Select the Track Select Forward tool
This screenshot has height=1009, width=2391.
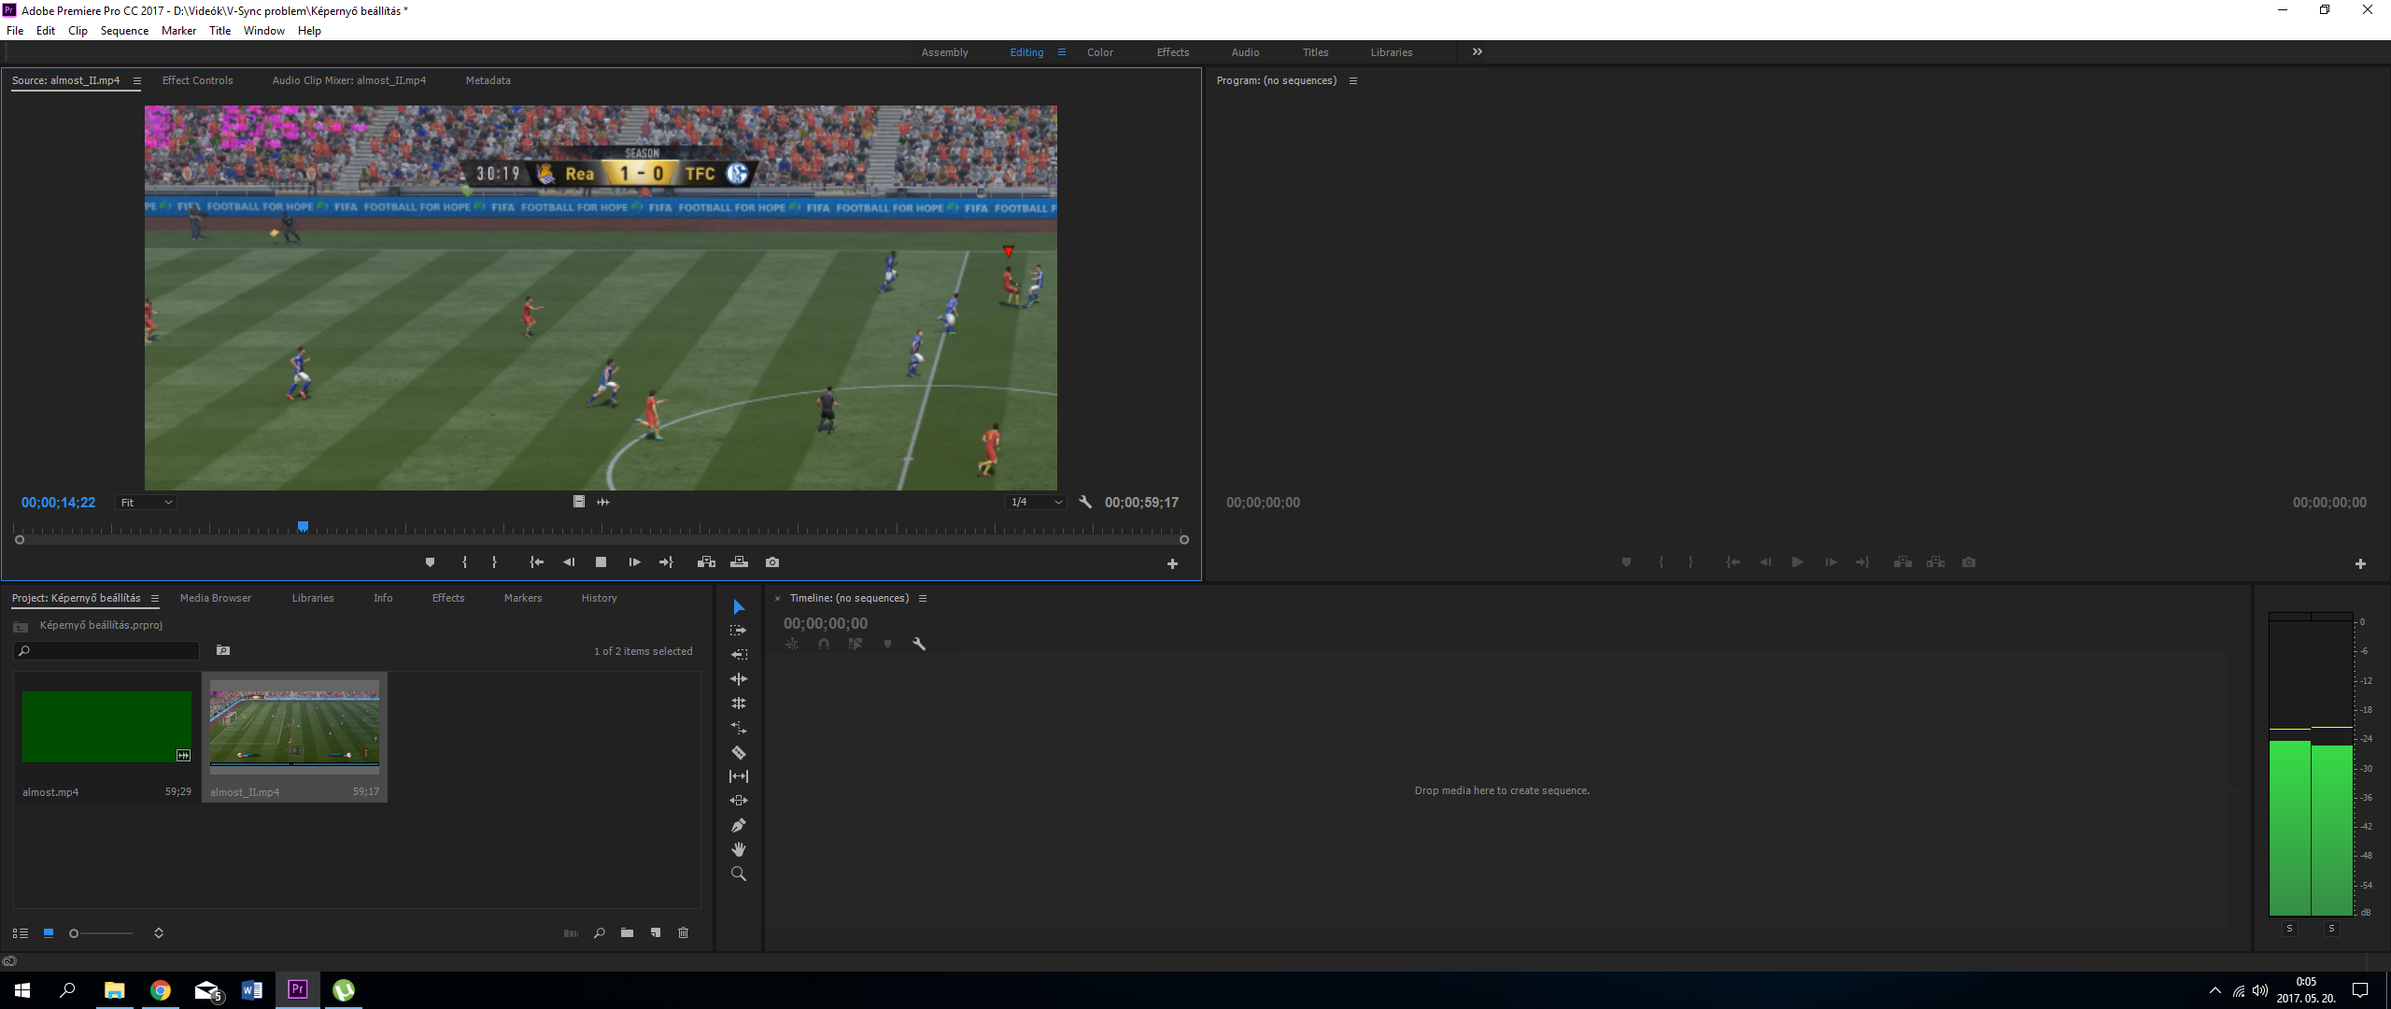pyautogui.click(x=738, y=631)
